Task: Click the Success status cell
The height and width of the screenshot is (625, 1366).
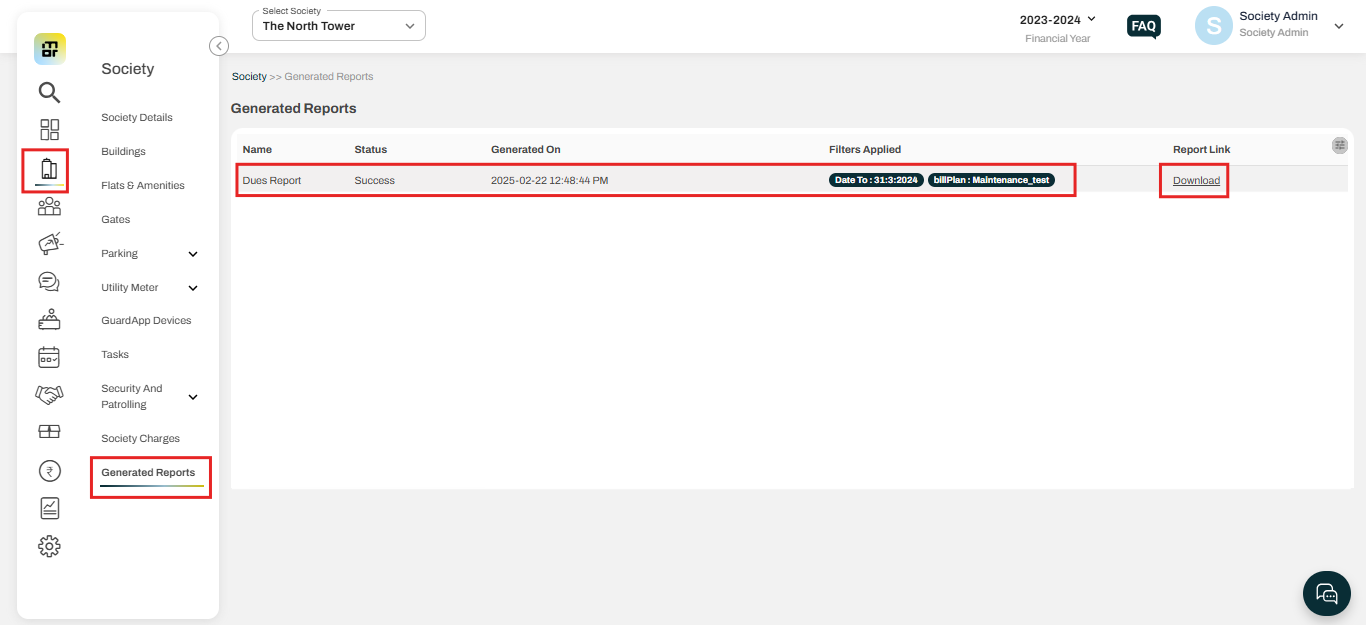Action: [x=375, y=180]
